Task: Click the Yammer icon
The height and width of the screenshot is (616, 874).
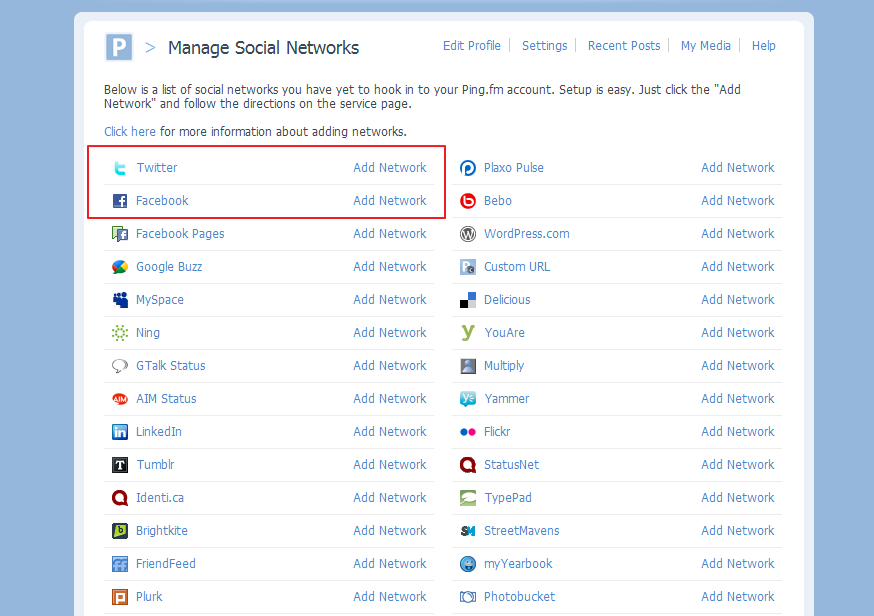Action: click(468, 399)
